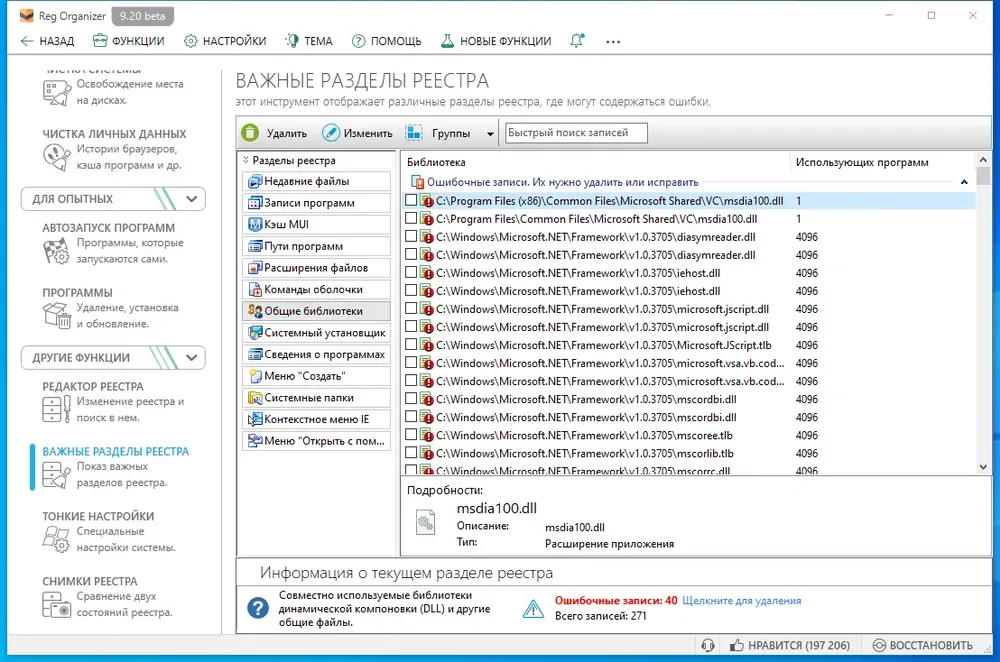Check the first mscordbi.dll row checkbox

[411, 399]
